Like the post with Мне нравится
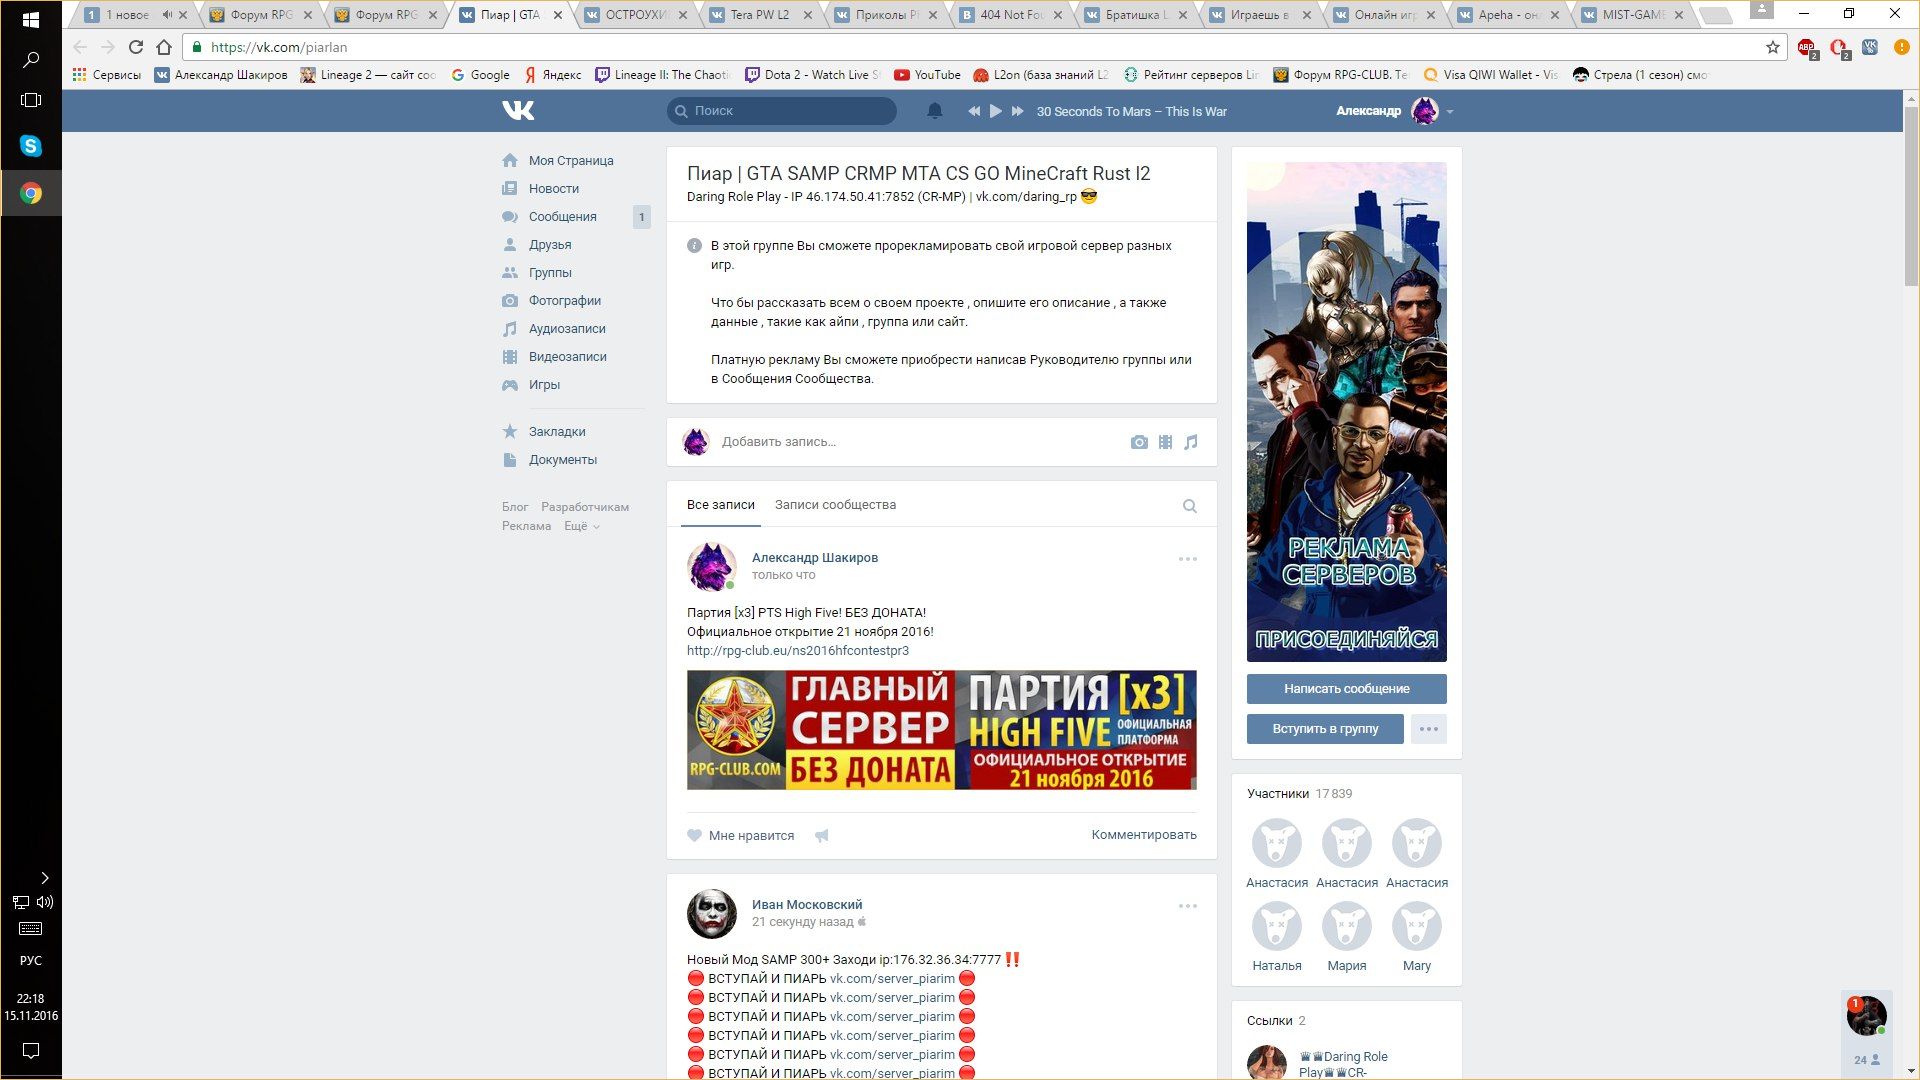Screen dimensions: 1920x1080 (740, 836)
